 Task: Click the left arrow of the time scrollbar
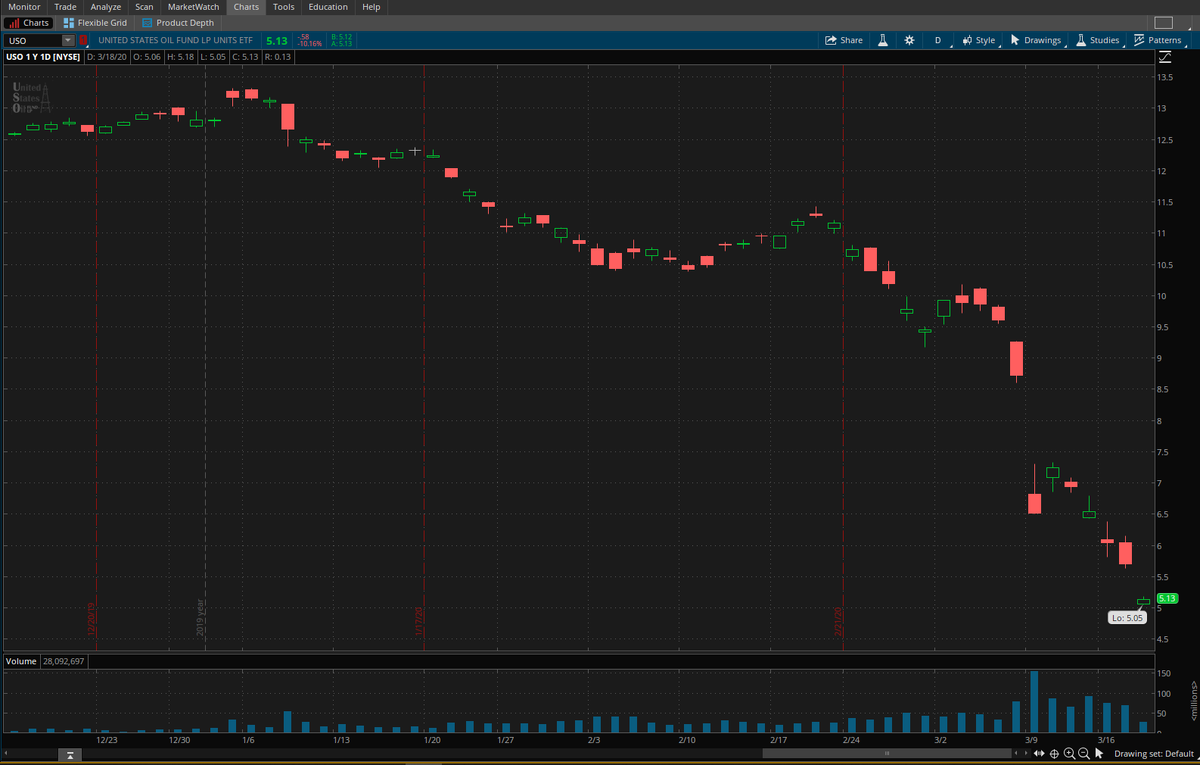[6, 753]
